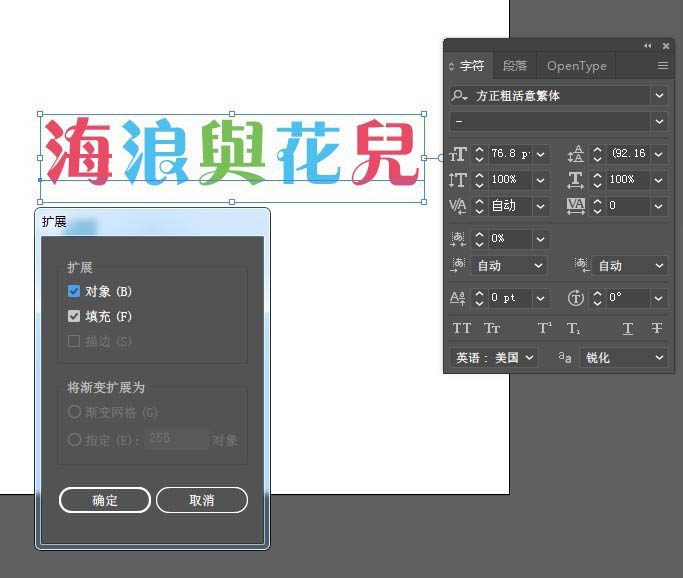Open the baseline shift 0 pt dropdown
This screenshot has height=578, width=683.
(541, 298)
